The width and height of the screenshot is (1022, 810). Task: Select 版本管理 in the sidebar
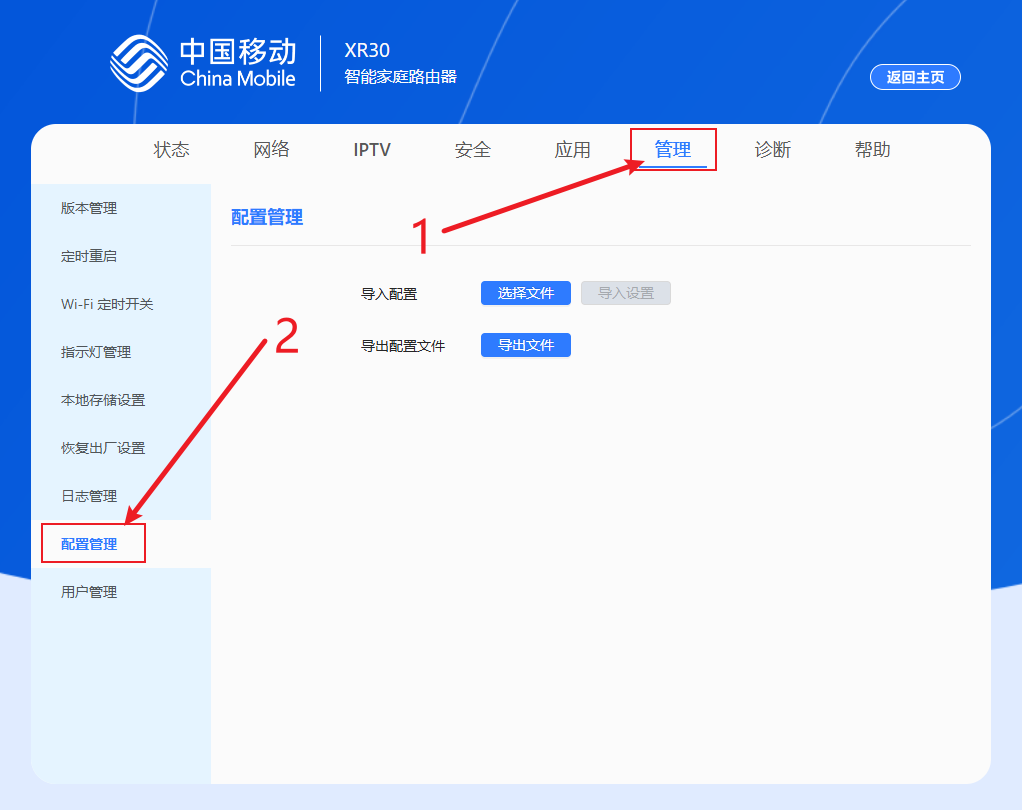point(89,208)
